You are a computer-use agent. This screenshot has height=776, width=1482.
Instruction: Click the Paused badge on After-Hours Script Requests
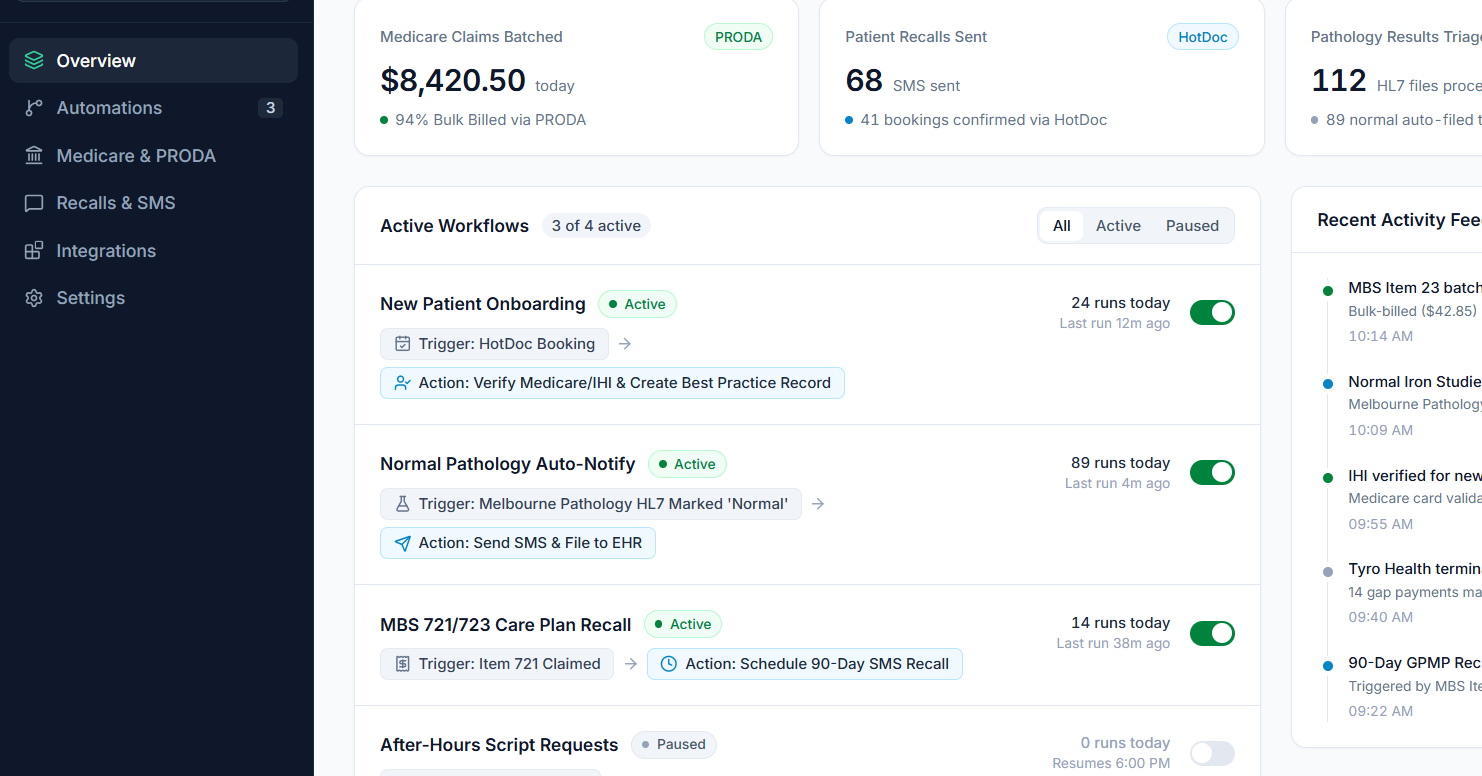[674, 744]
